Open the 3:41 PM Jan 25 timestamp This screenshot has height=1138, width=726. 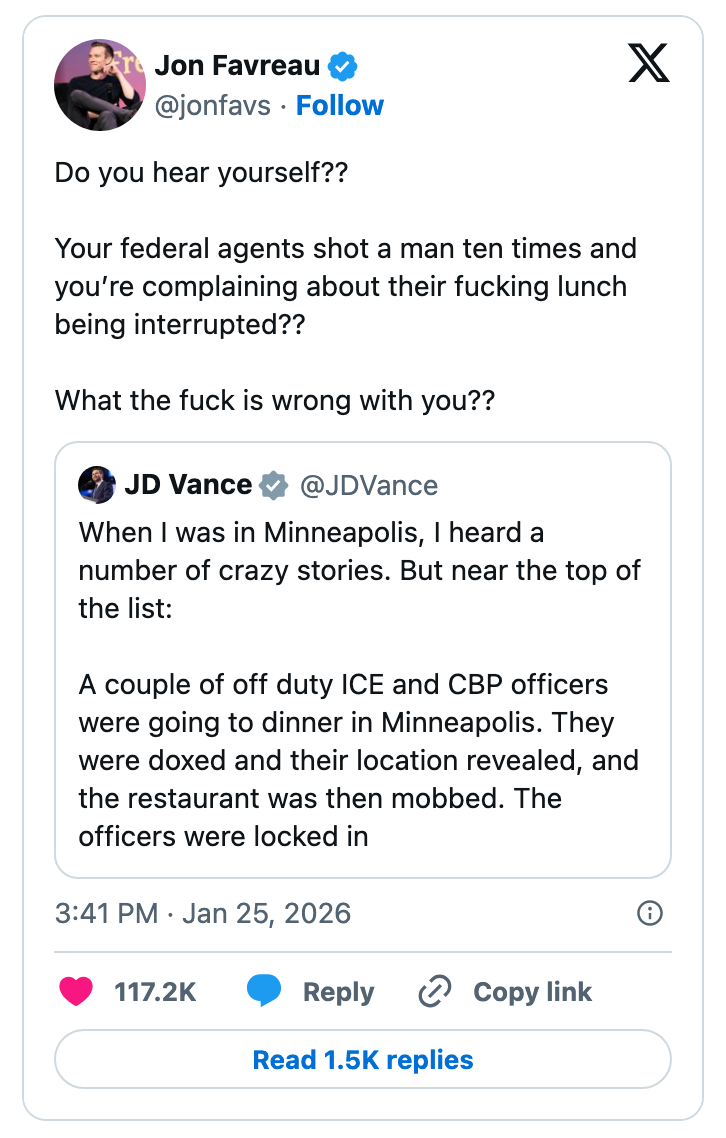203,913
